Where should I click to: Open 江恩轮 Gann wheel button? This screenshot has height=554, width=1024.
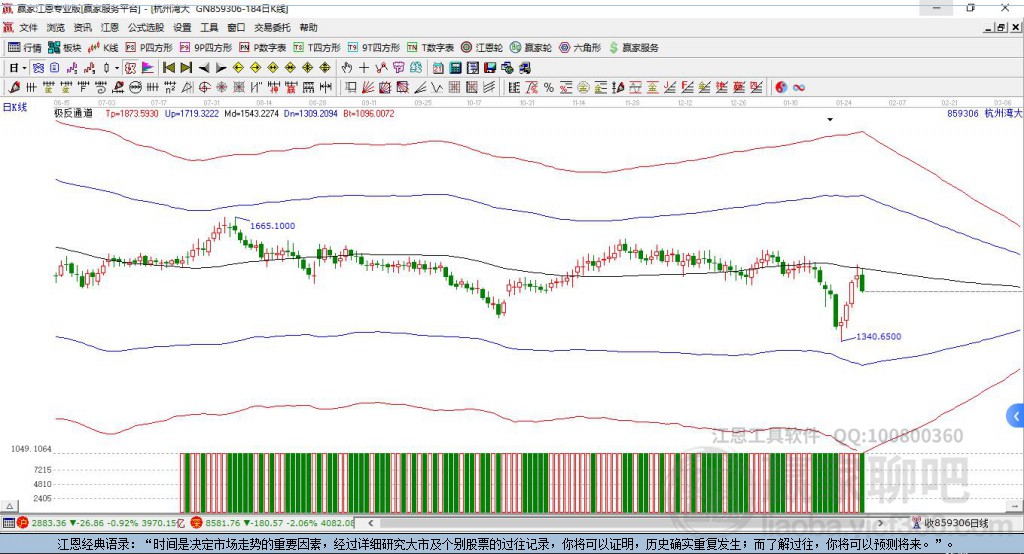click(x=483, y=47)
